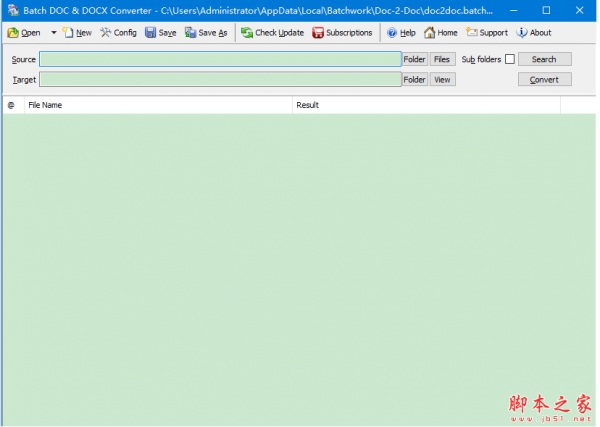Minimize the Batch DOC & DOCX Converter window

click(514, 10)
